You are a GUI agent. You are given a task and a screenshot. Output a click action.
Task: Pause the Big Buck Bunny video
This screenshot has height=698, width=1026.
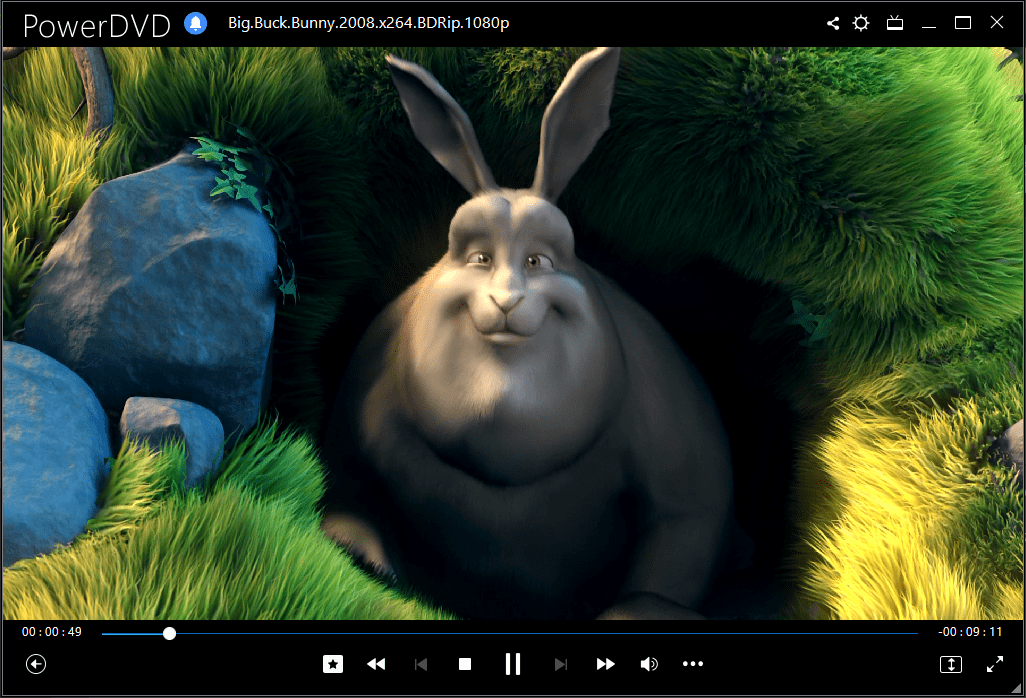pos(513,664)
